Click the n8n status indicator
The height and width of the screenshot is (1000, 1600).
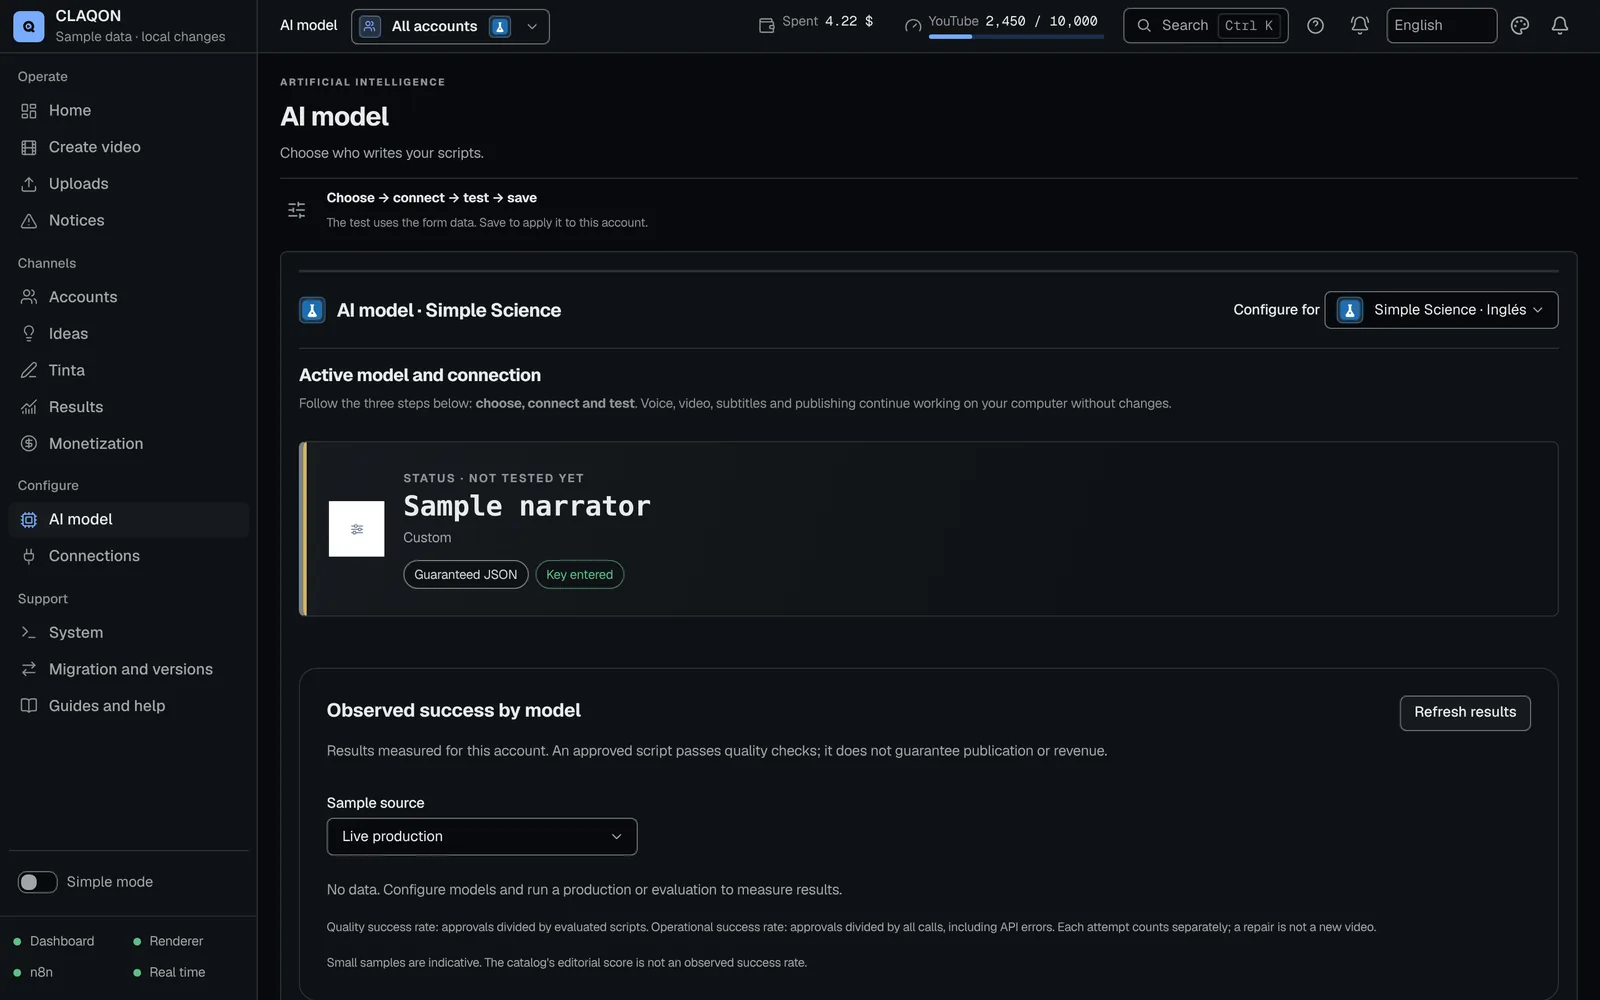pos(33,973)
